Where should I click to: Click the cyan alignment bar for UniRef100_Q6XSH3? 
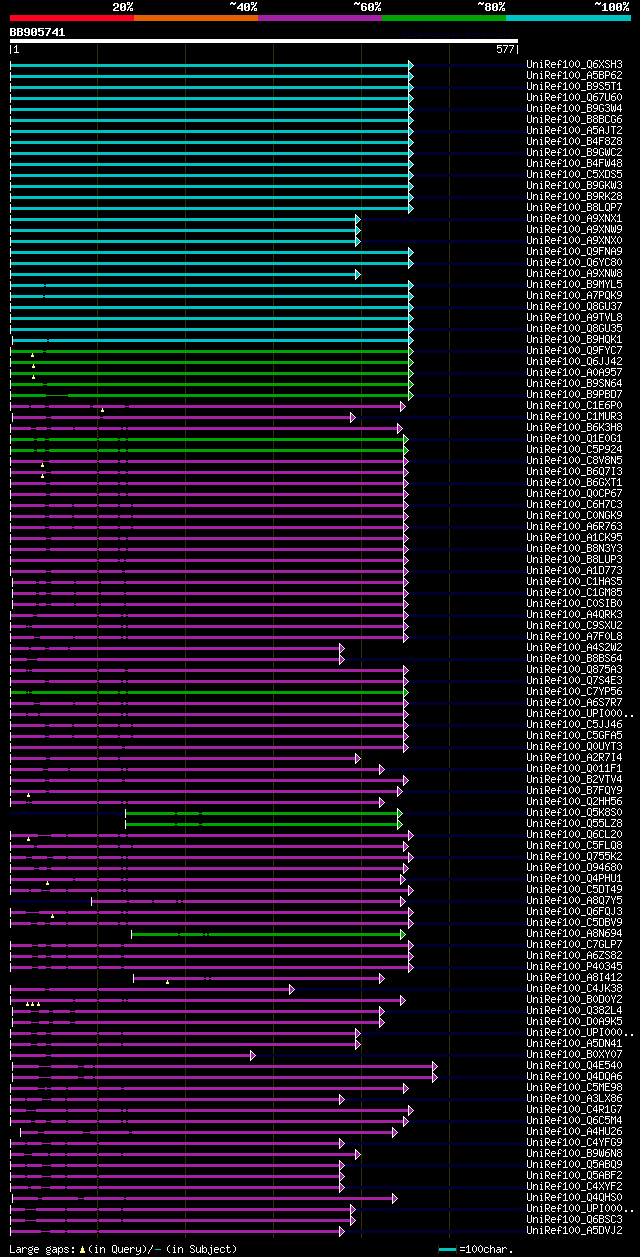point(211,64)
